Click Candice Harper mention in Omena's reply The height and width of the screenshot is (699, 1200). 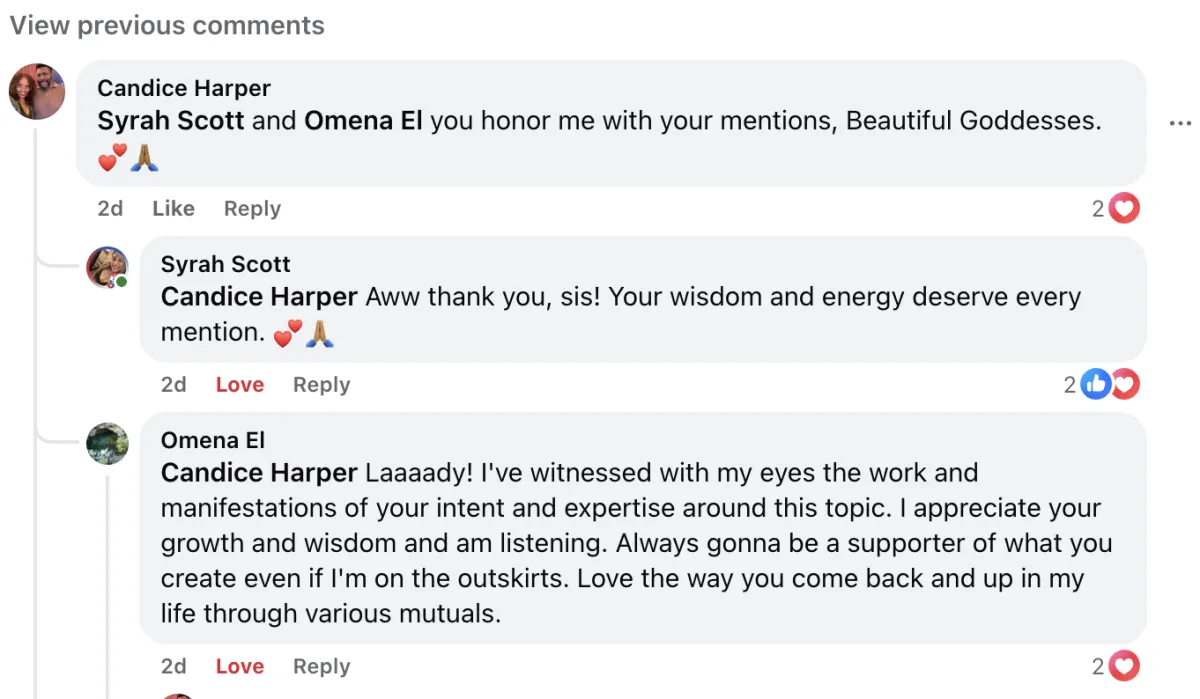point(259,472)
